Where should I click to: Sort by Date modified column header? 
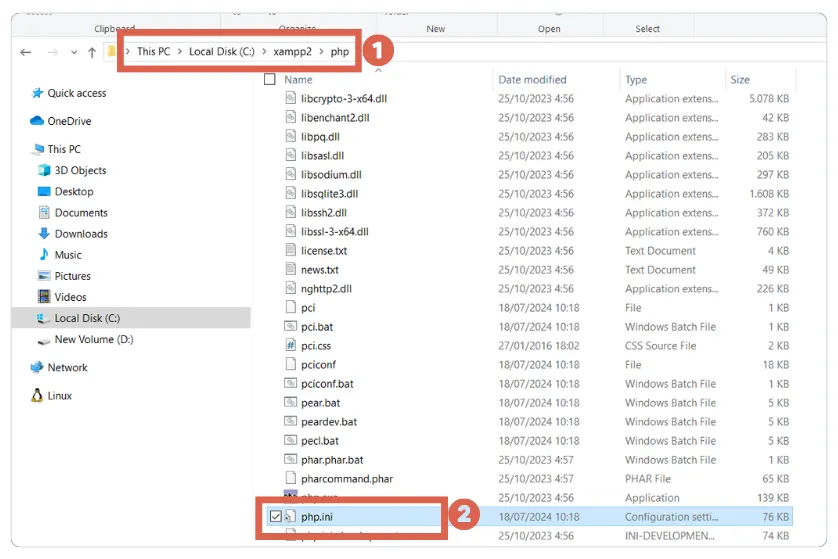coord(532,79)
